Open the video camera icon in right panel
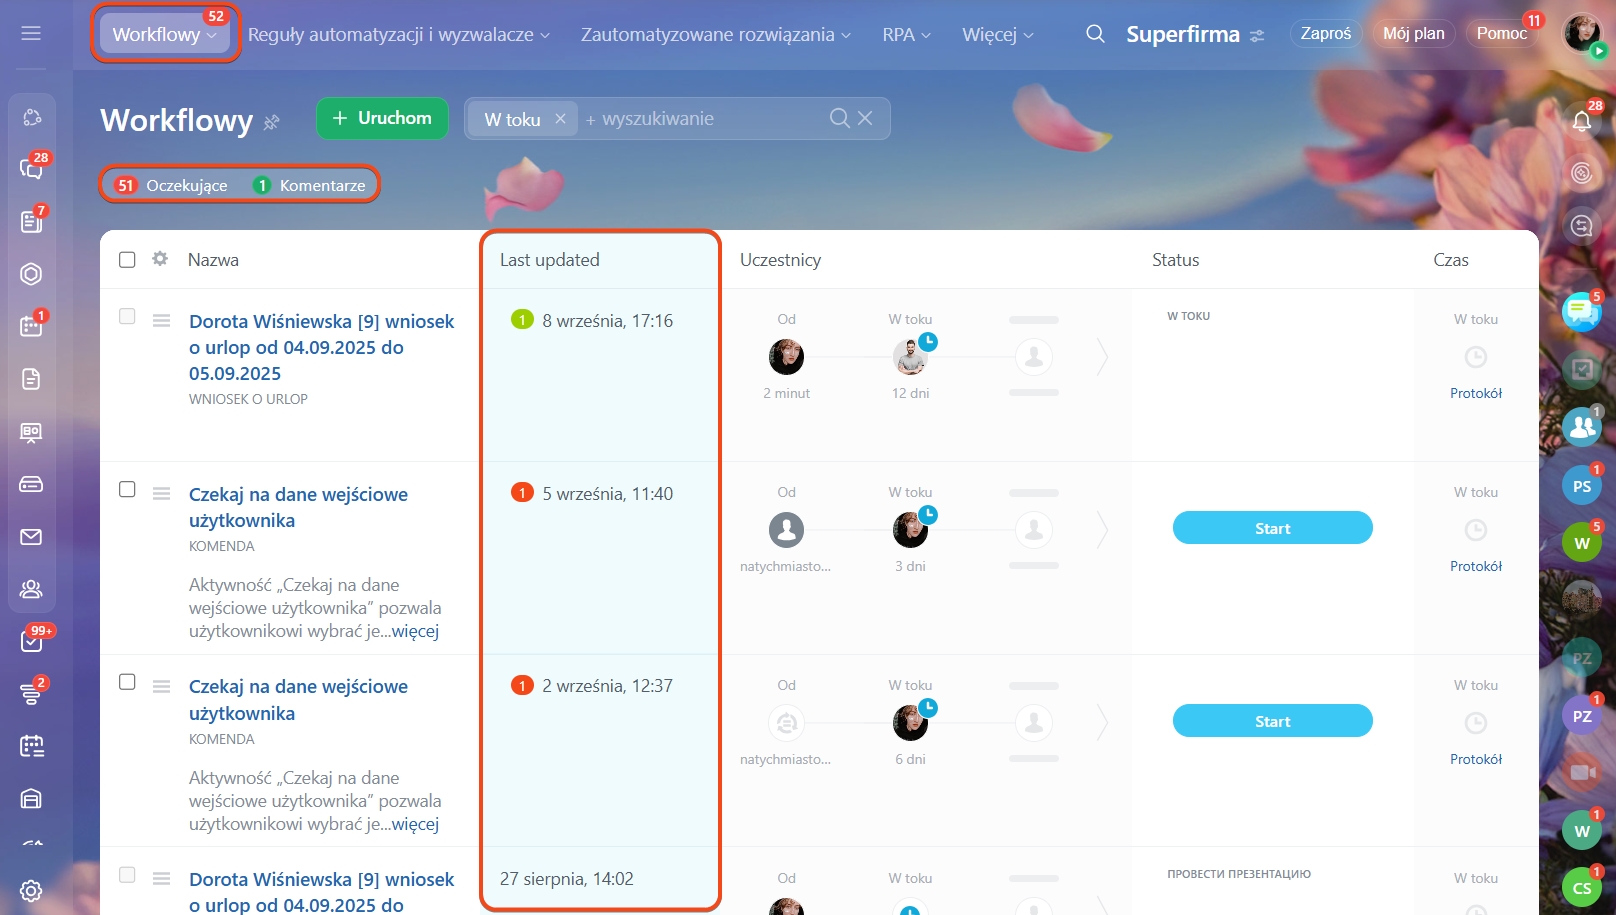This screenshot has width=1616, height=915. [1582, 772]
